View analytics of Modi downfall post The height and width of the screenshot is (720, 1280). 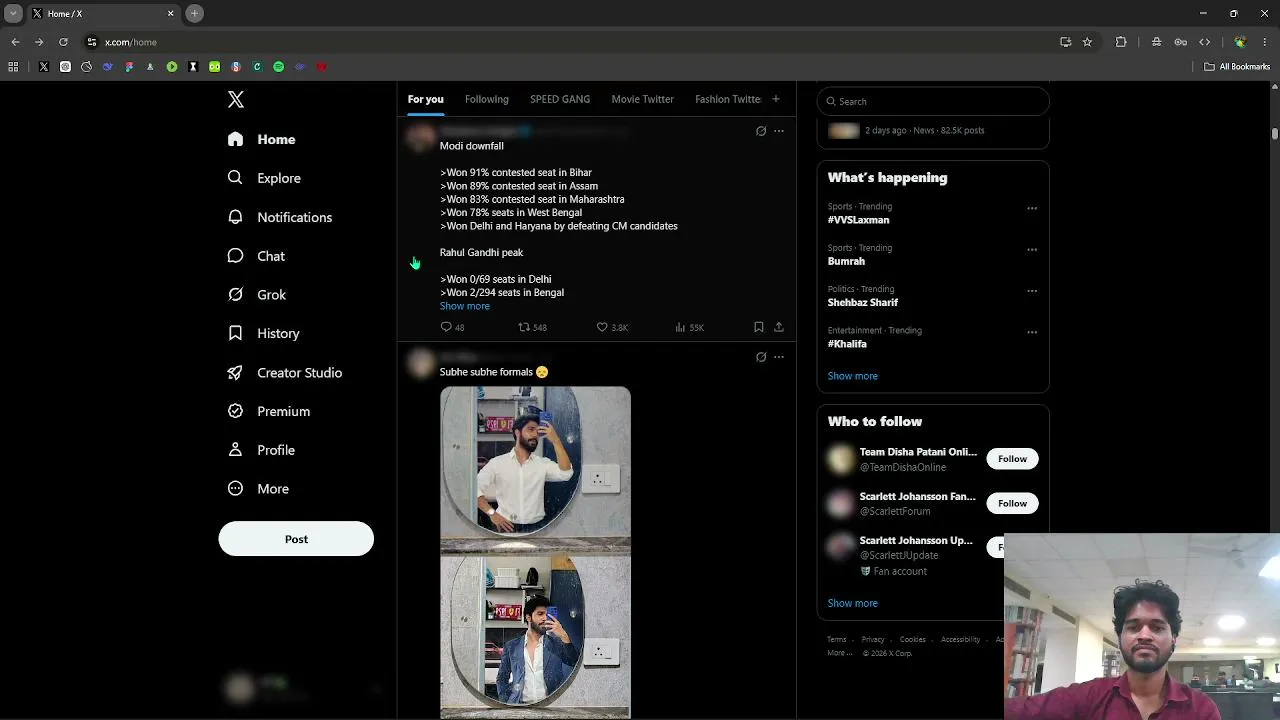pos(690,327)
